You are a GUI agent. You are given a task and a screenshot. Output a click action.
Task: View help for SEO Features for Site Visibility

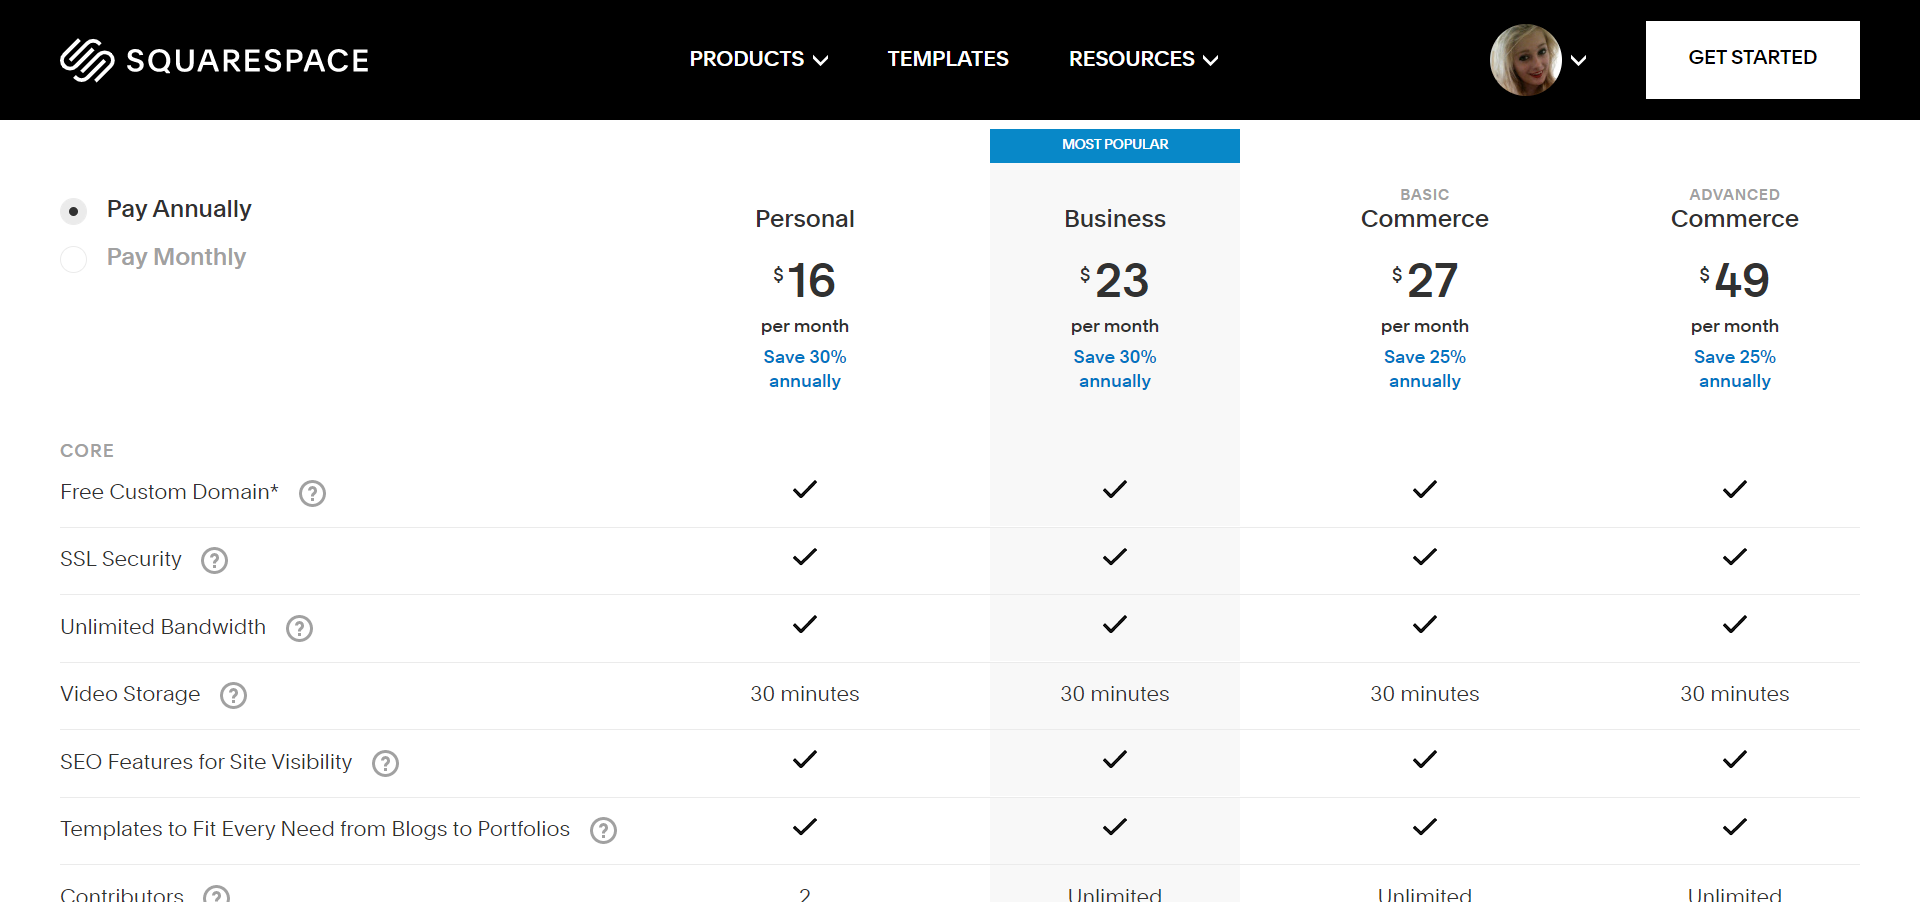click(x=384, y=763)
